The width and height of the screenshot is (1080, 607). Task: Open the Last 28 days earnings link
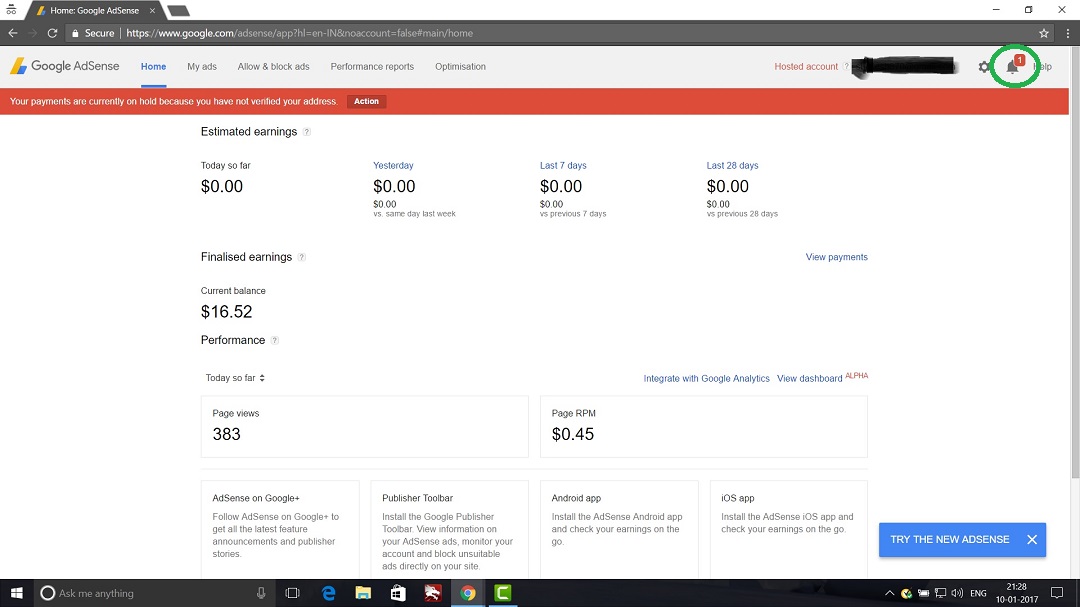point(732,165)
